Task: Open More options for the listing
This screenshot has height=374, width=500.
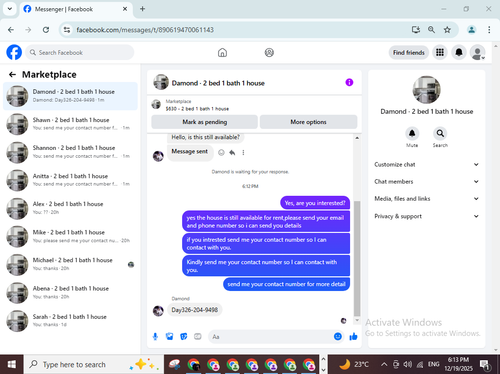Action: click(x=308, y=122)
